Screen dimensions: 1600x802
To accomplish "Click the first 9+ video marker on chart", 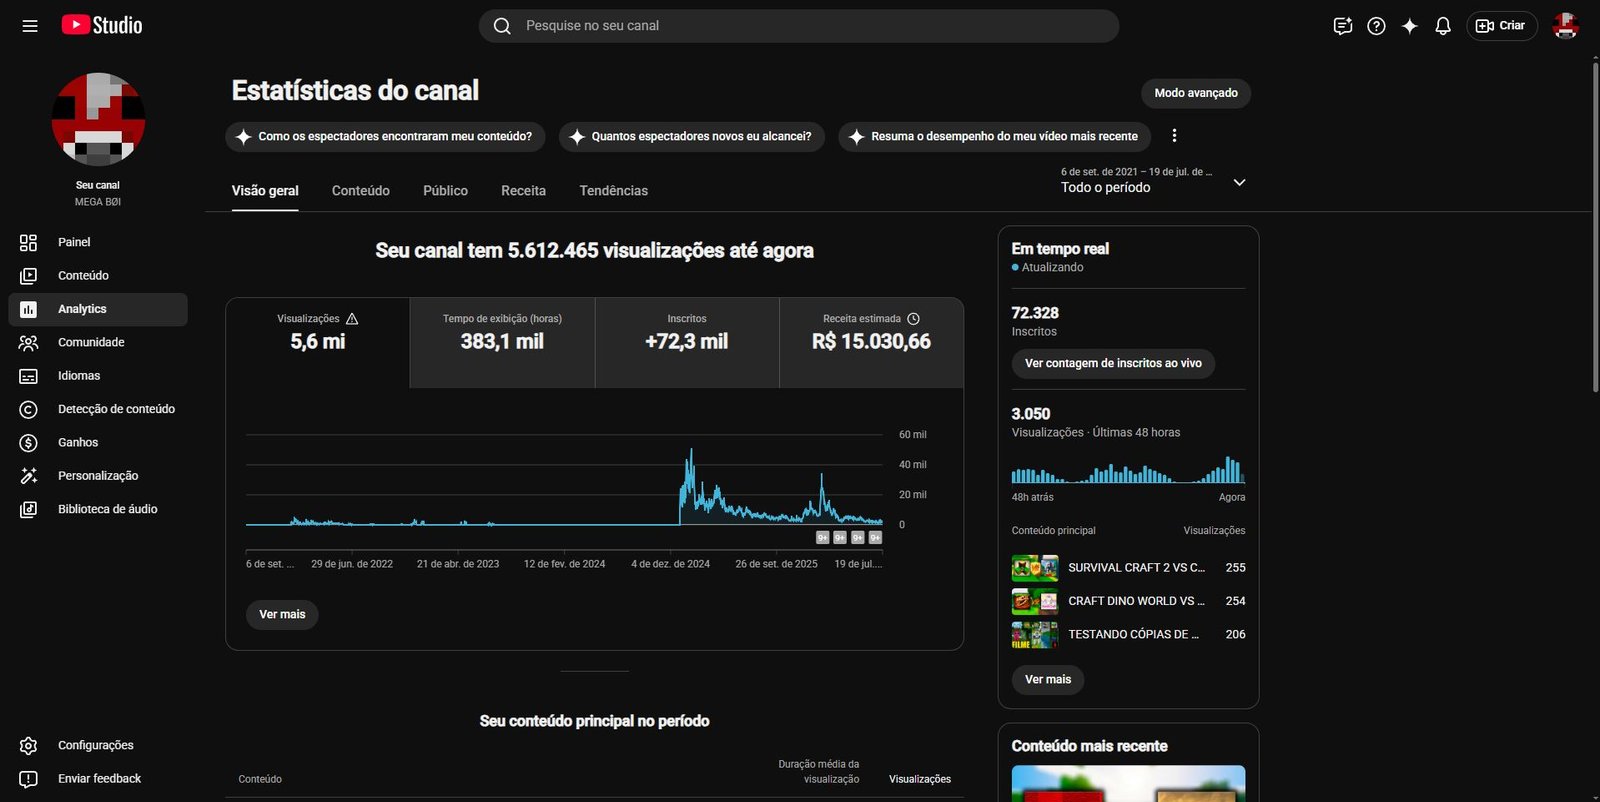I will tap(823, 538).
